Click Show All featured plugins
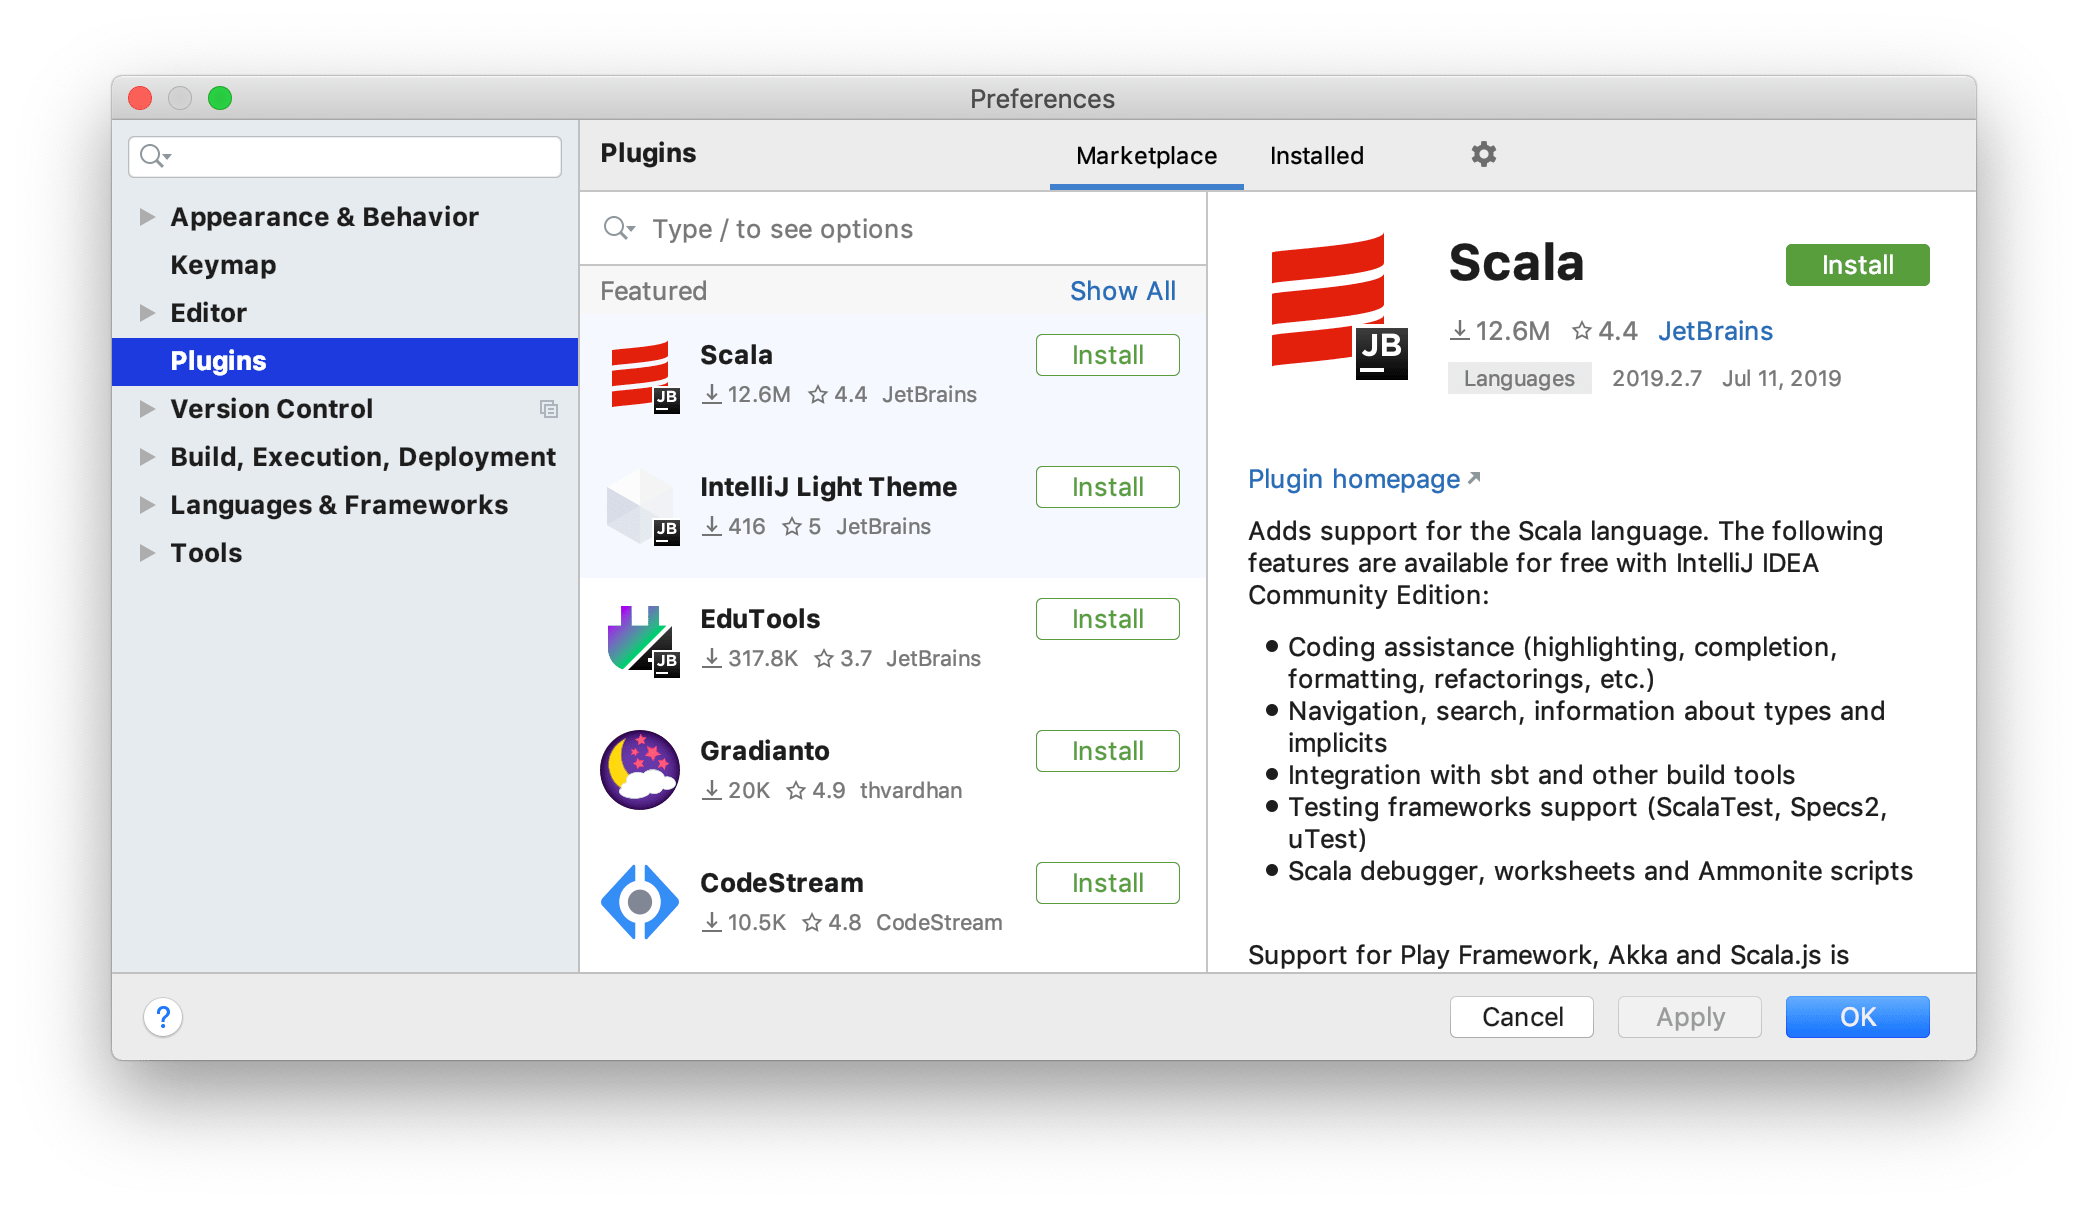This screenshot has height=1208, width=2088. (1122, 292)
